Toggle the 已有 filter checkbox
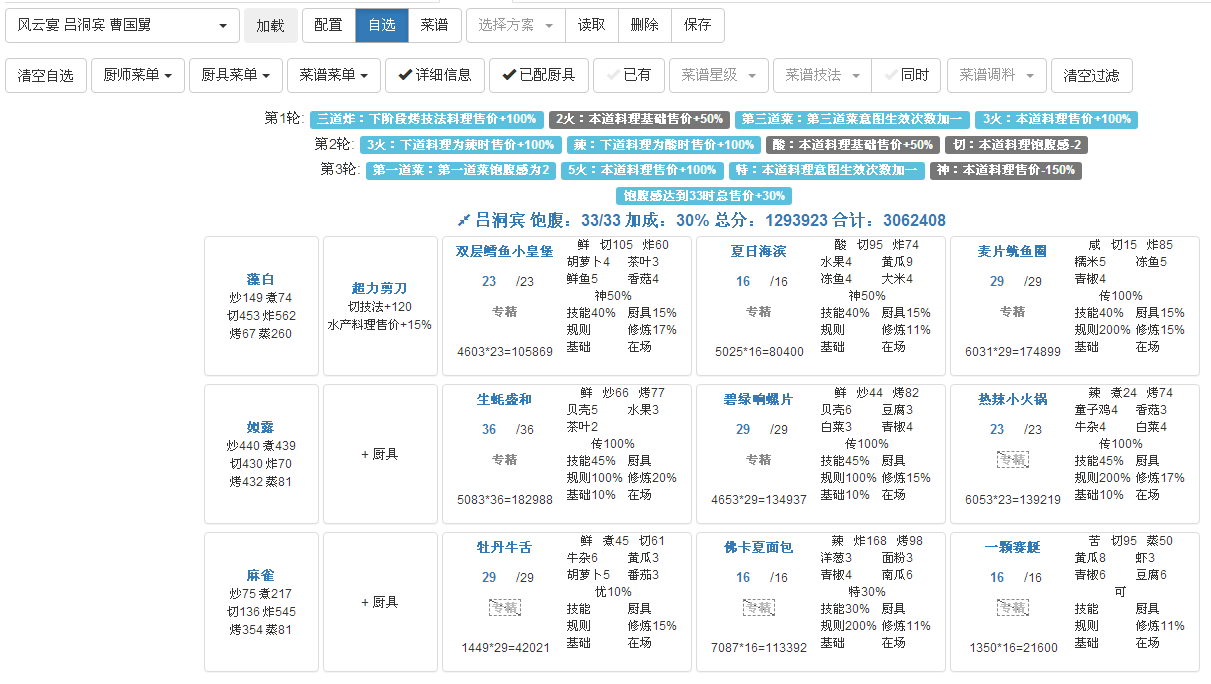This screenshot has height=684, width=1211. point(628,75)
